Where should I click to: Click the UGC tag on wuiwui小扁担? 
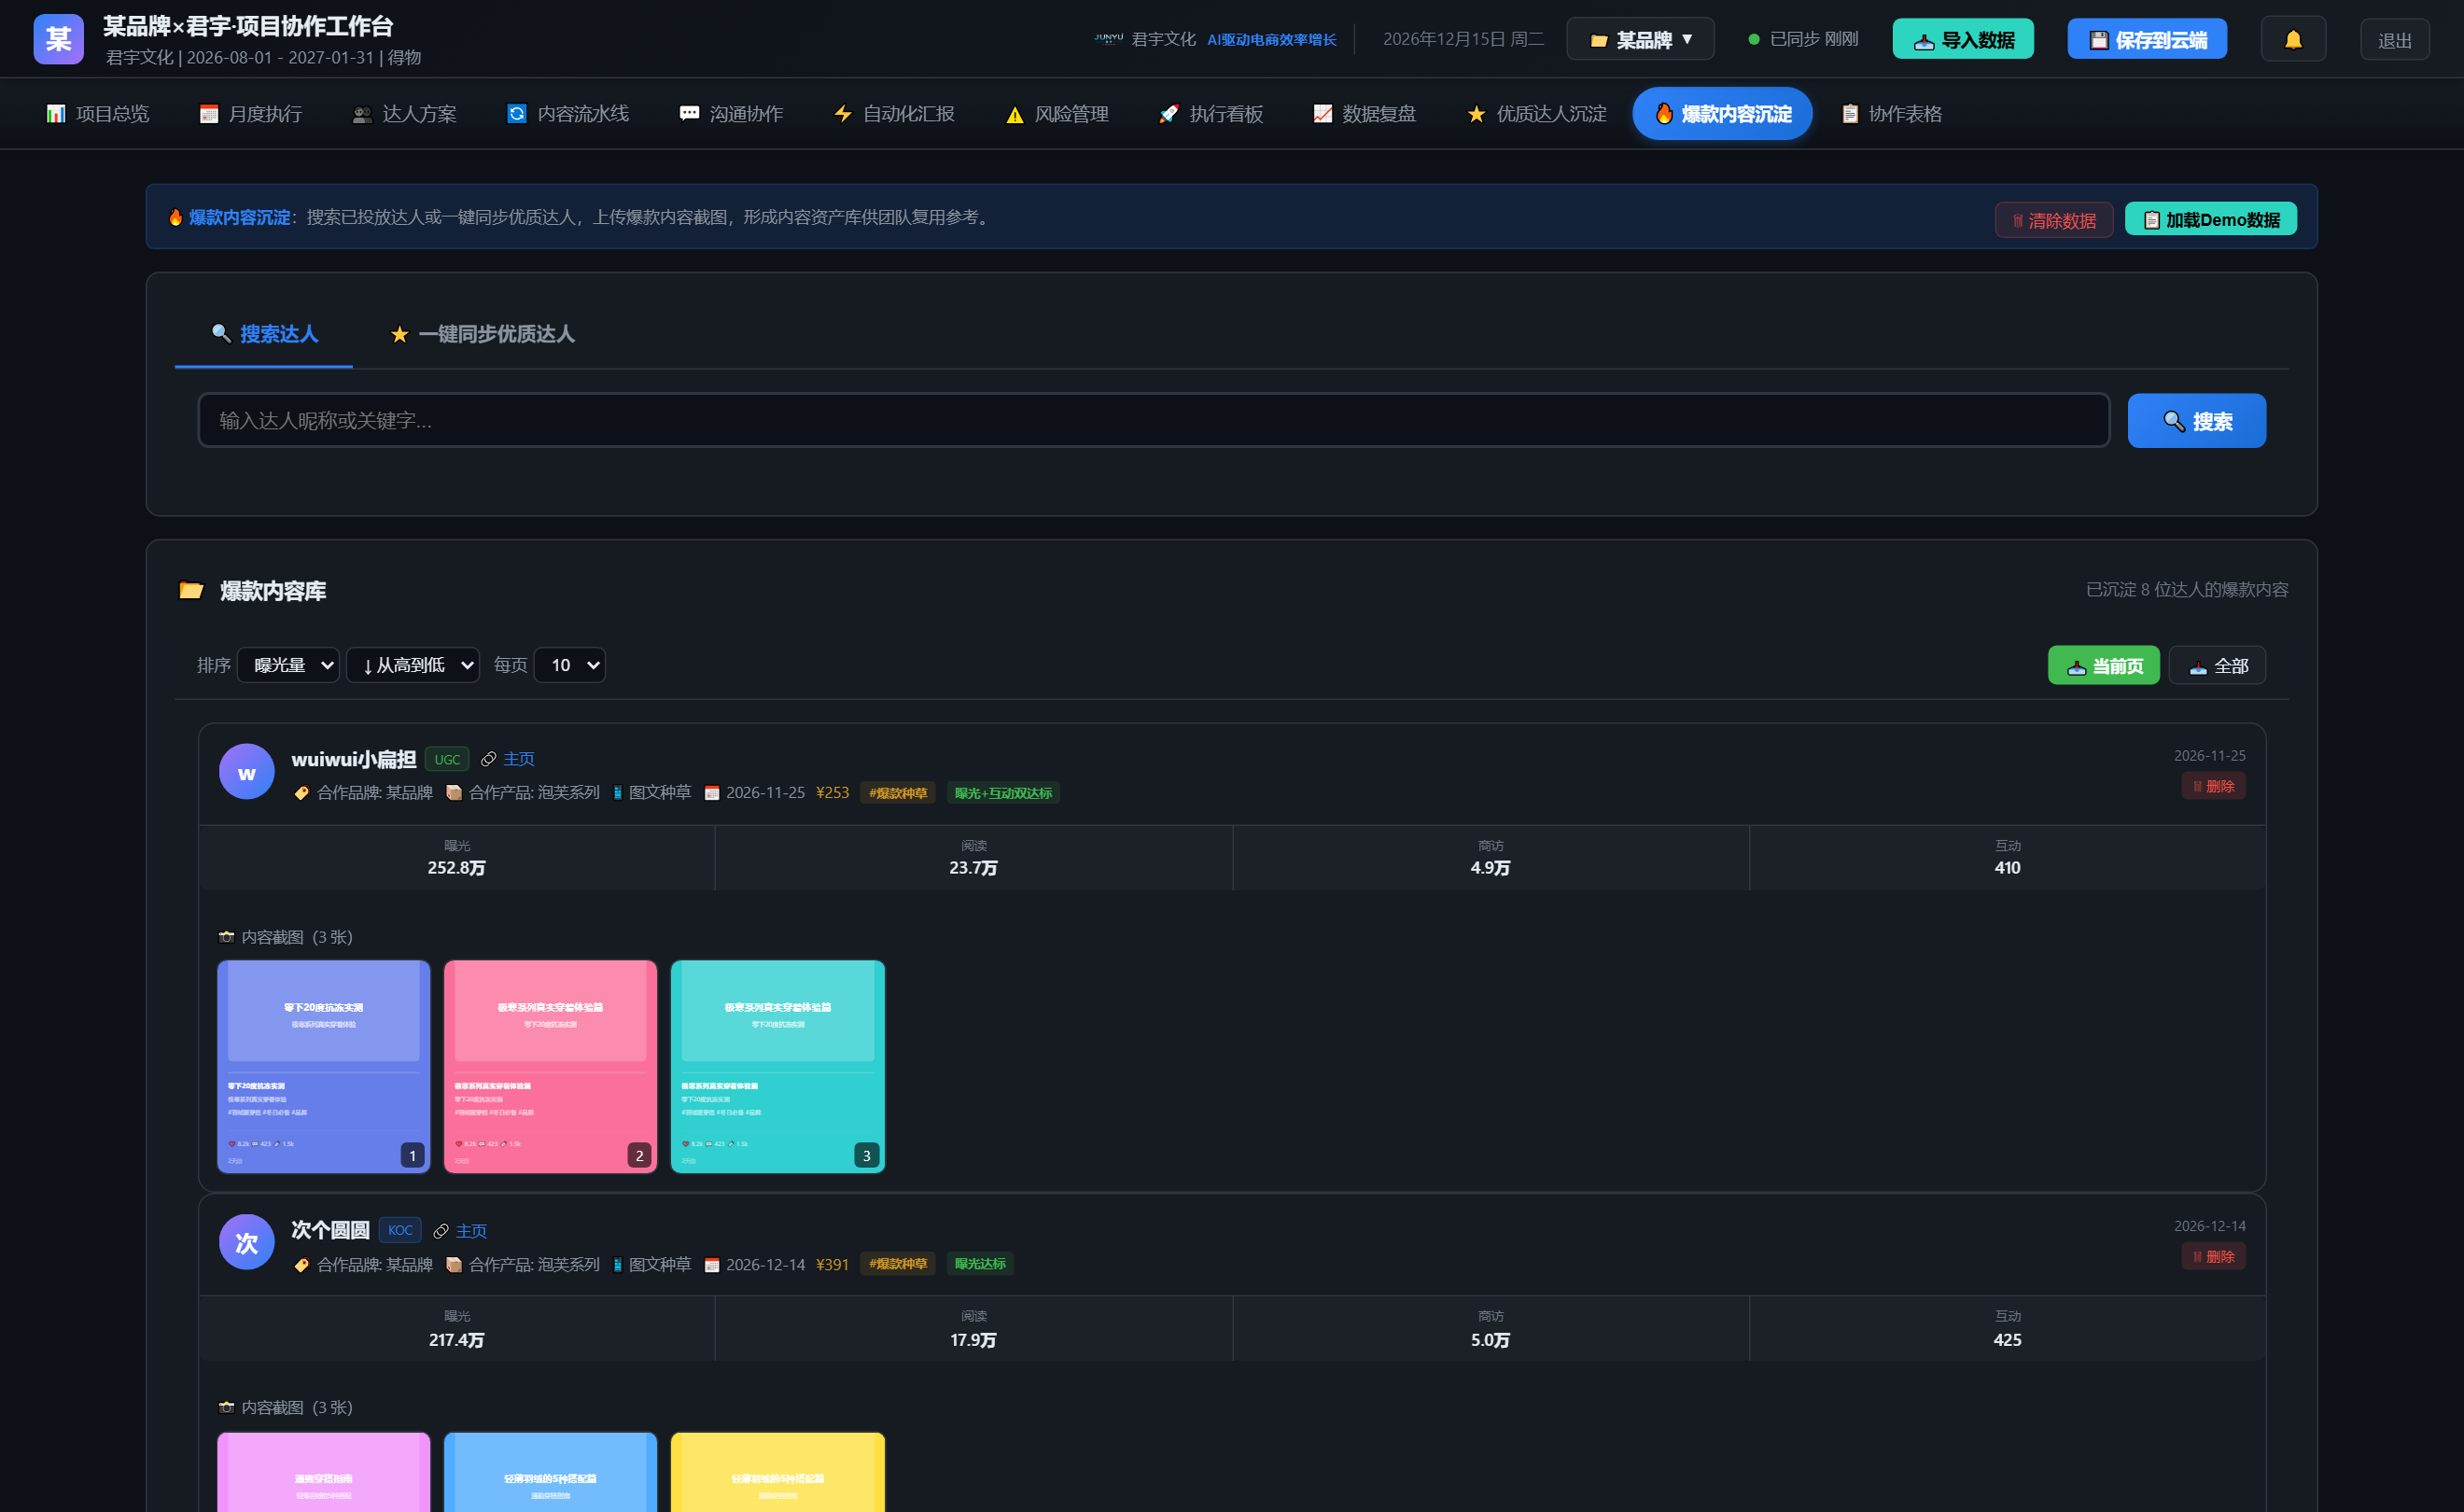pyautogui.click(x=447, y=759)
